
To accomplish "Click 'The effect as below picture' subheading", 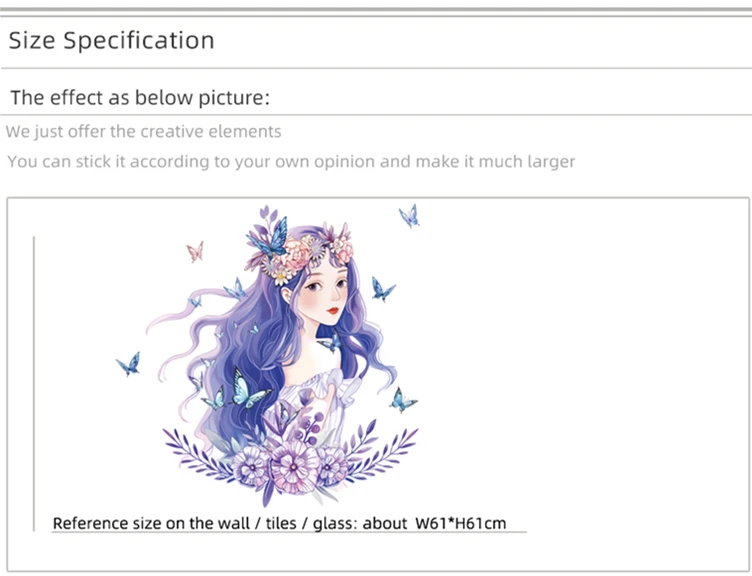I will 140,98.
